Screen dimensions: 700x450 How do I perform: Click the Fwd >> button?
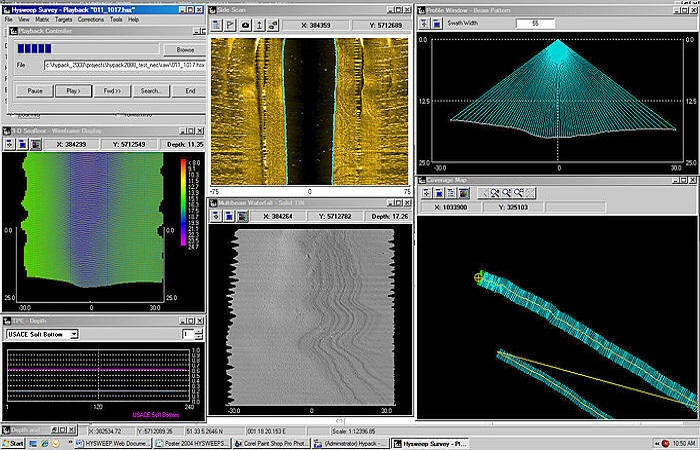tap(112, 91)
